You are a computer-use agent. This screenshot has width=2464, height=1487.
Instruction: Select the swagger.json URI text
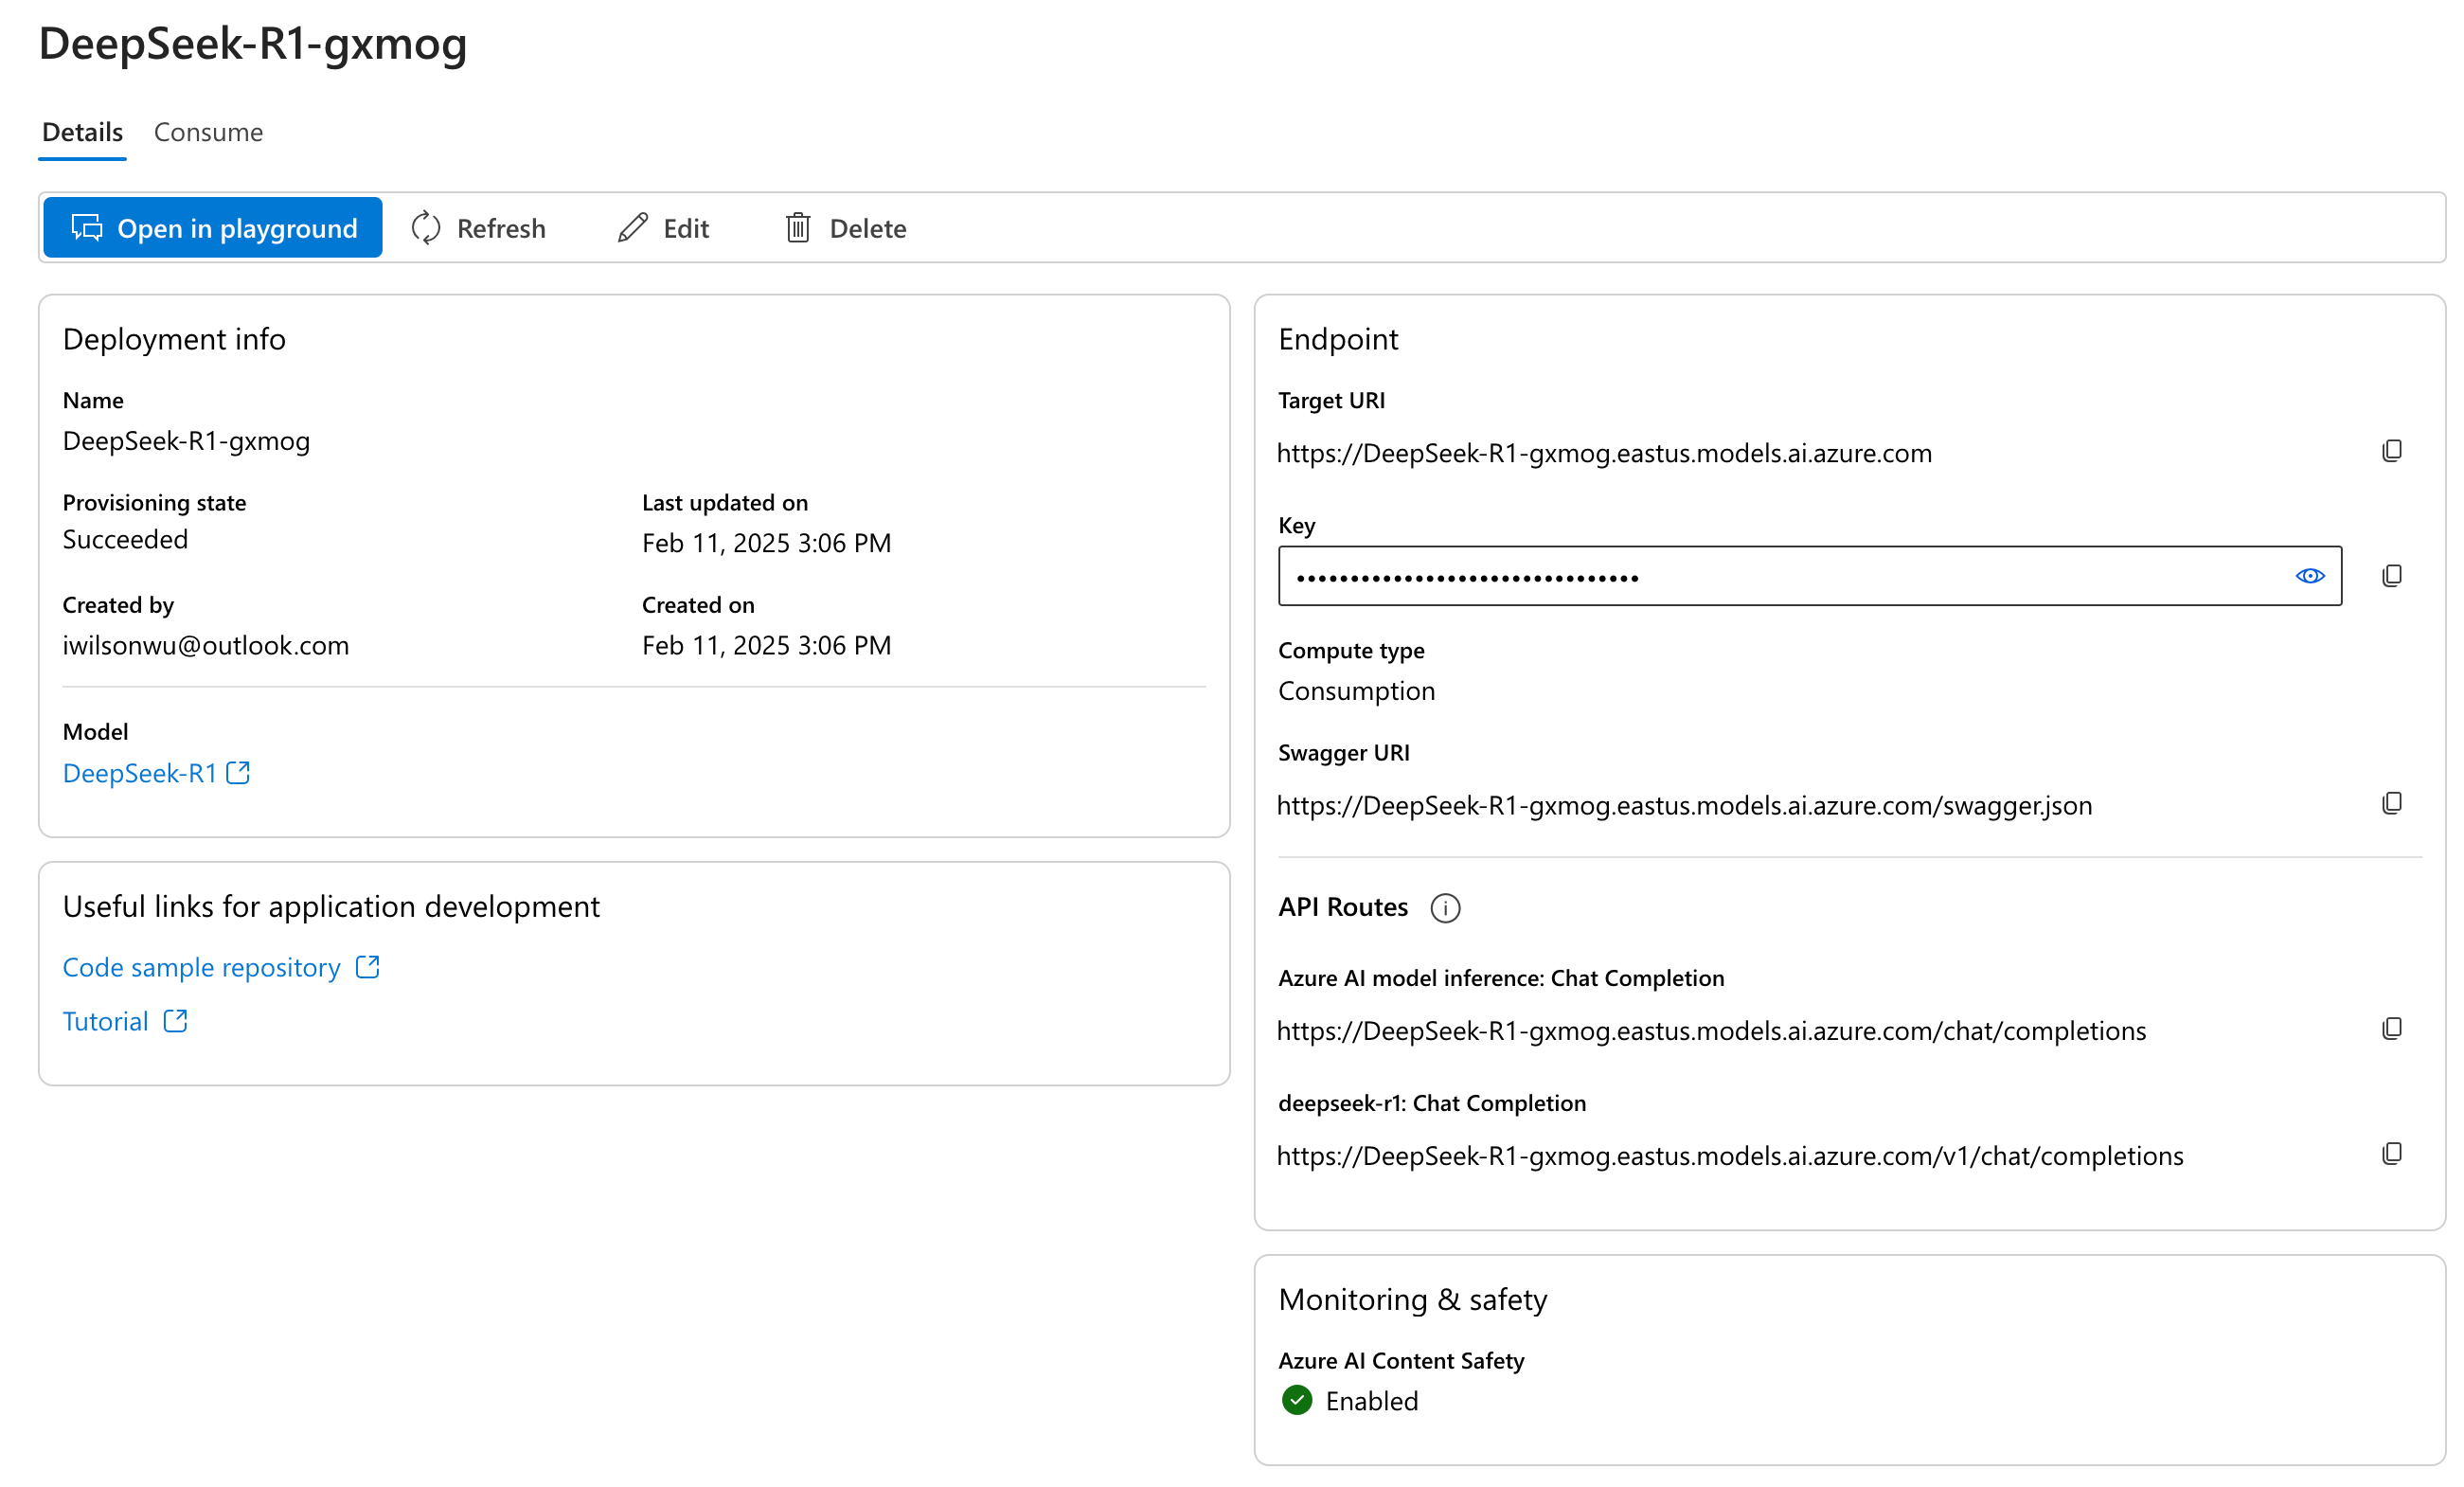pyautogui.click(x=1684, y=805)
